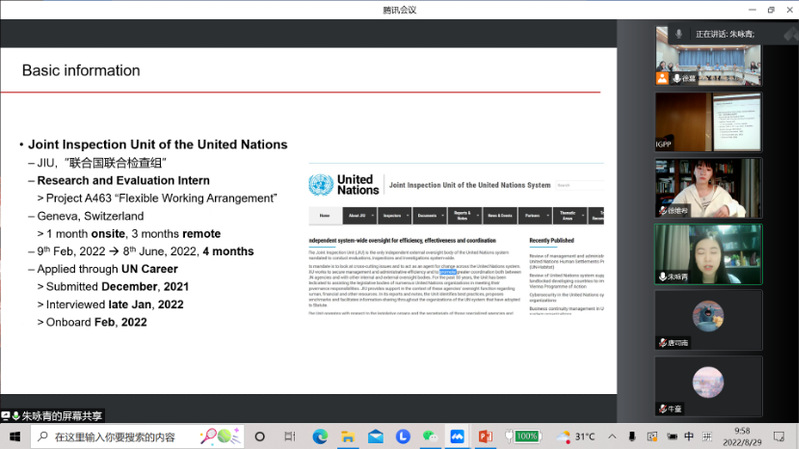Select the participant tile with pink avatar
This screenshot has width=799, height=449.
click(x=708, y=386)
